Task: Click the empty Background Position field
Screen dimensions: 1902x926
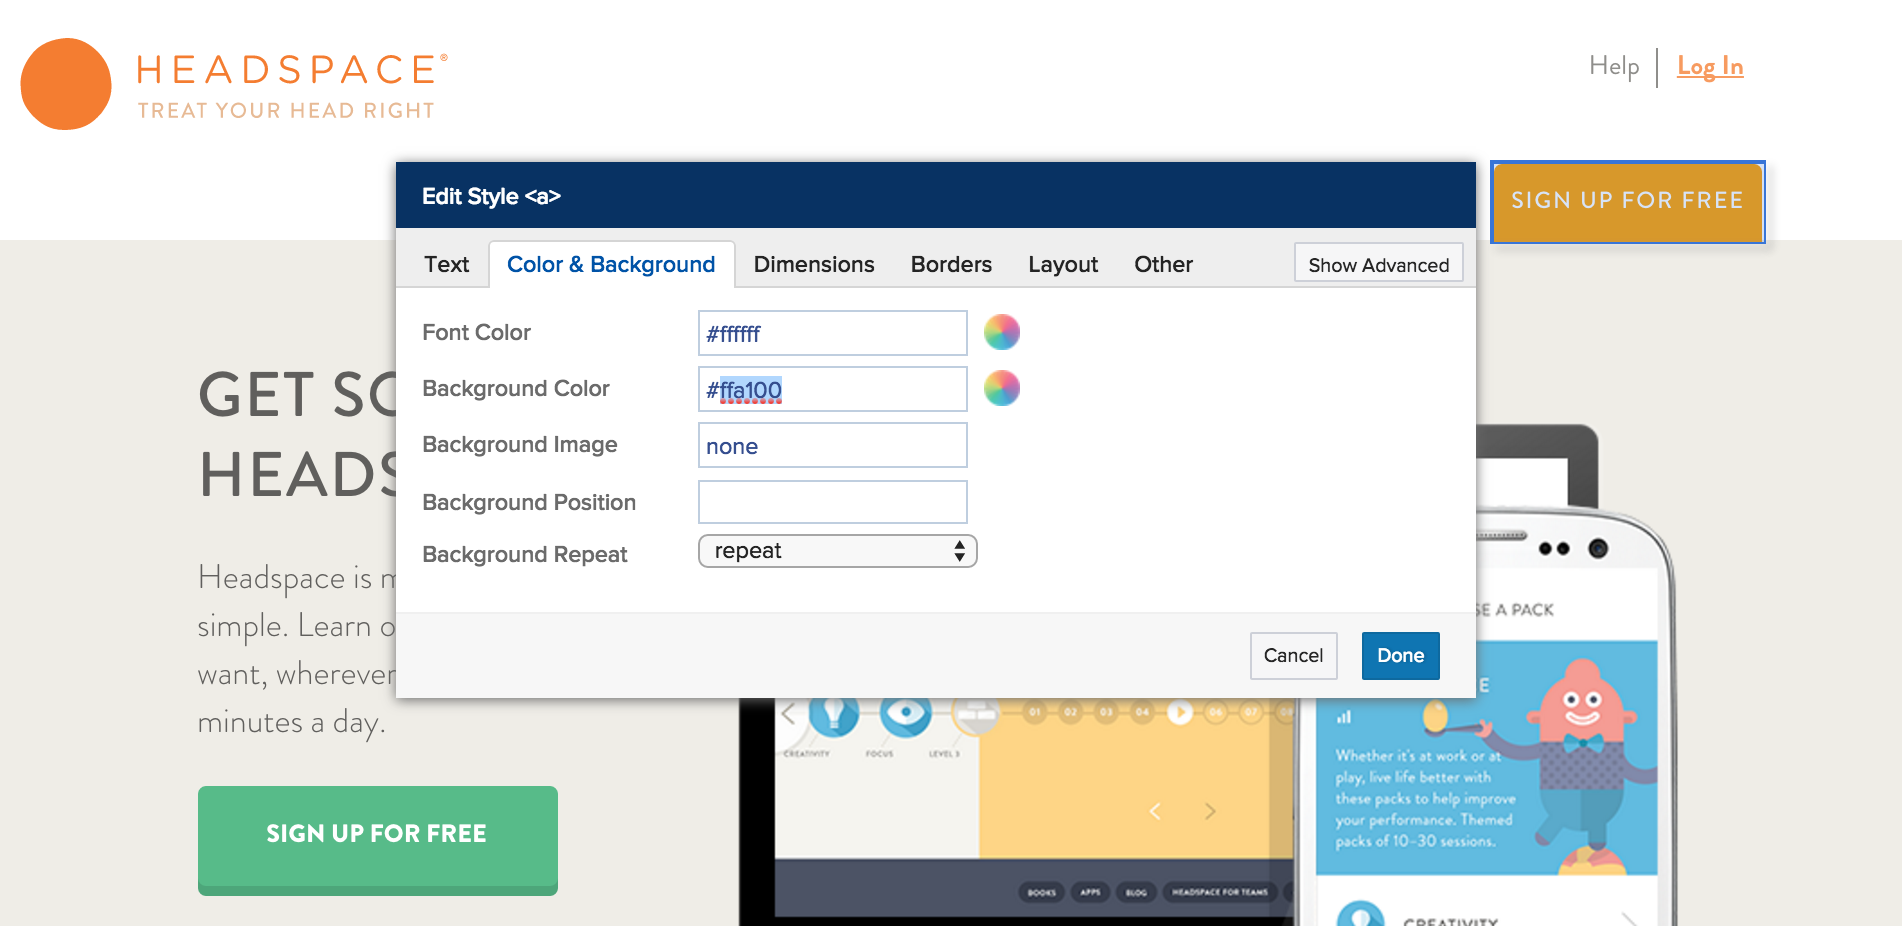Action: 832,502
